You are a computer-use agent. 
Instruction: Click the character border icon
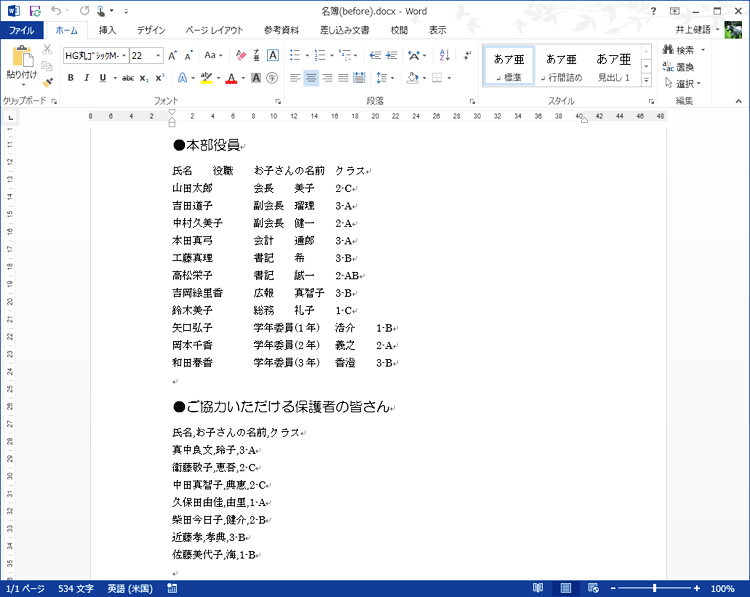click(273, 55)
